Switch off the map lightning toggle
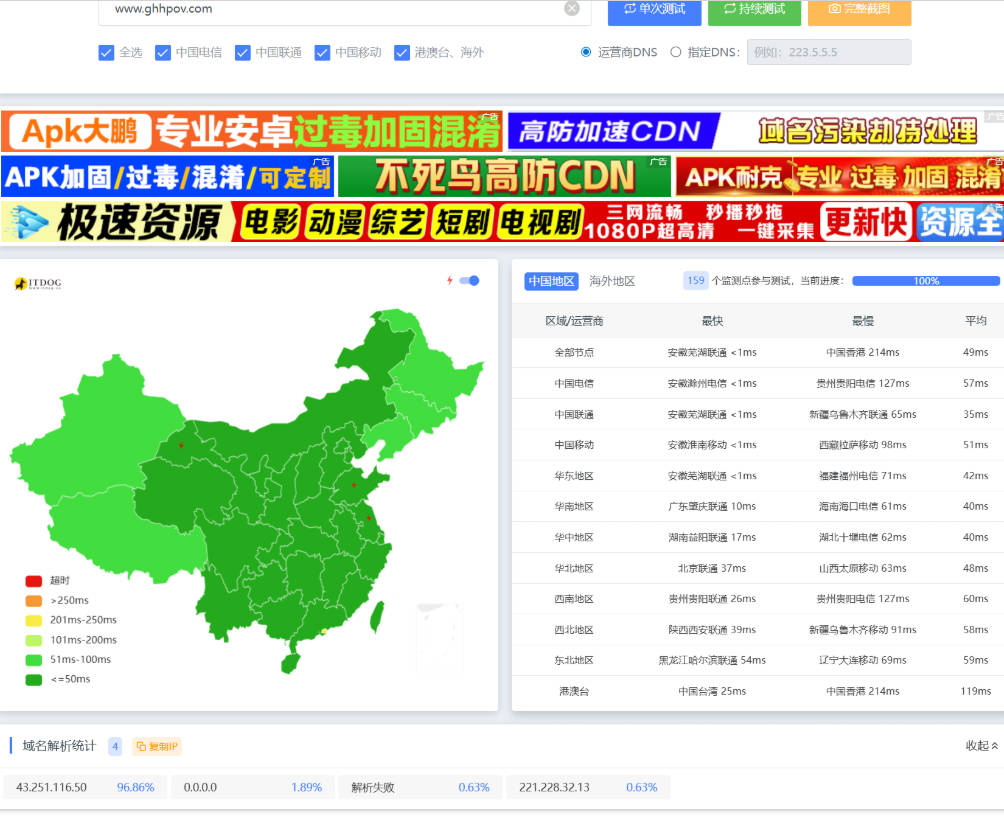Viewport: 1004px width, 823px height. point(469,281)
